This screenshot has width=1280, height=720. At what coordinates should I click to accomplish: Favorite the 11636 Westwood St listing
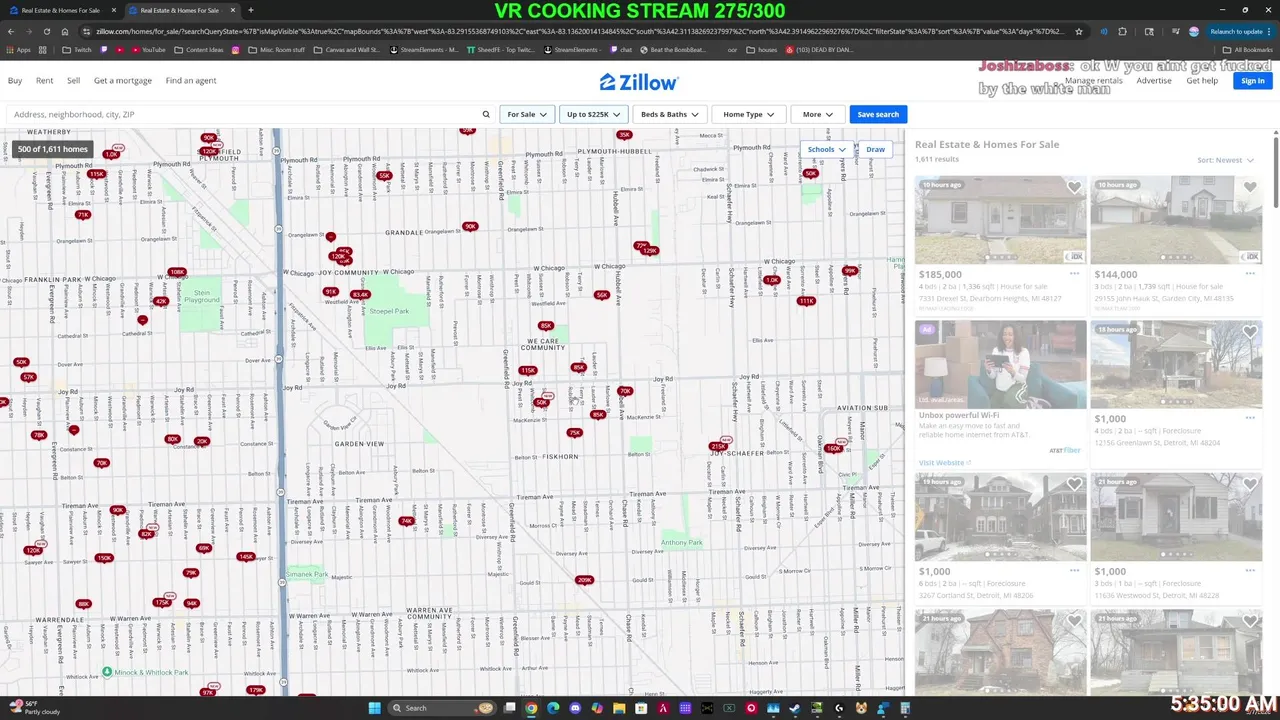1250,484
